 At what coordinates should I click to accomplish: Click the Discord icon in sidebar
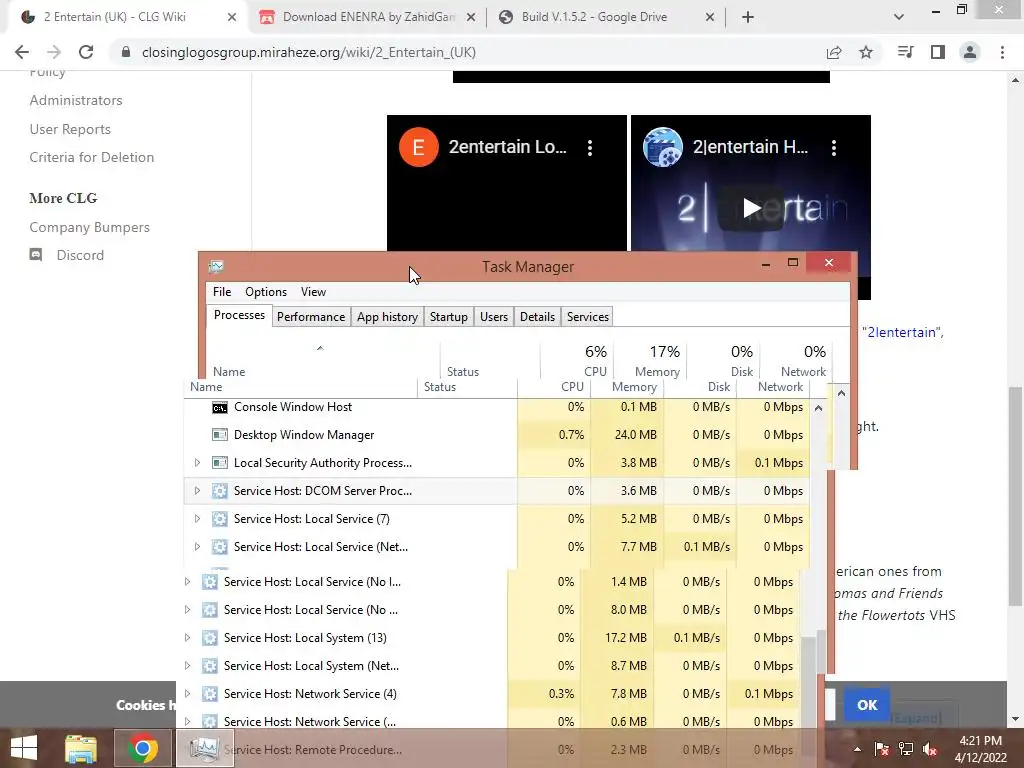point(36,255)
